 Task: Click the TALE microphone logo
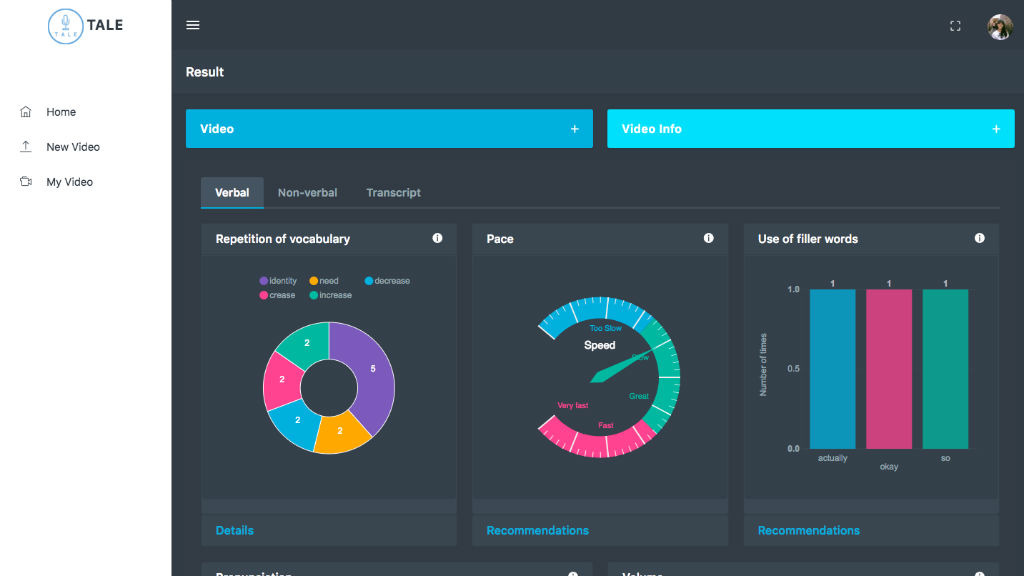66,26
